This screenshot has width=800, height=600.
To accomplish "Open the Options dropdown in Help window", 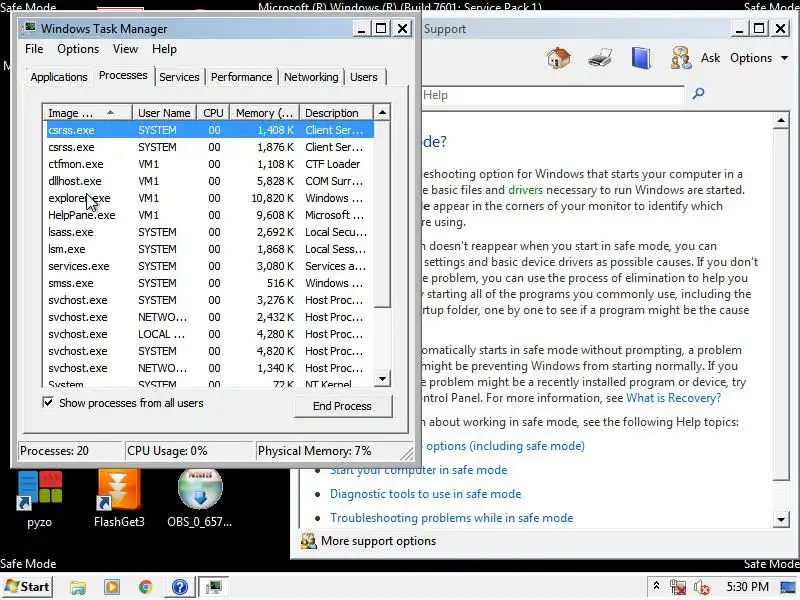I will [759, 58].
